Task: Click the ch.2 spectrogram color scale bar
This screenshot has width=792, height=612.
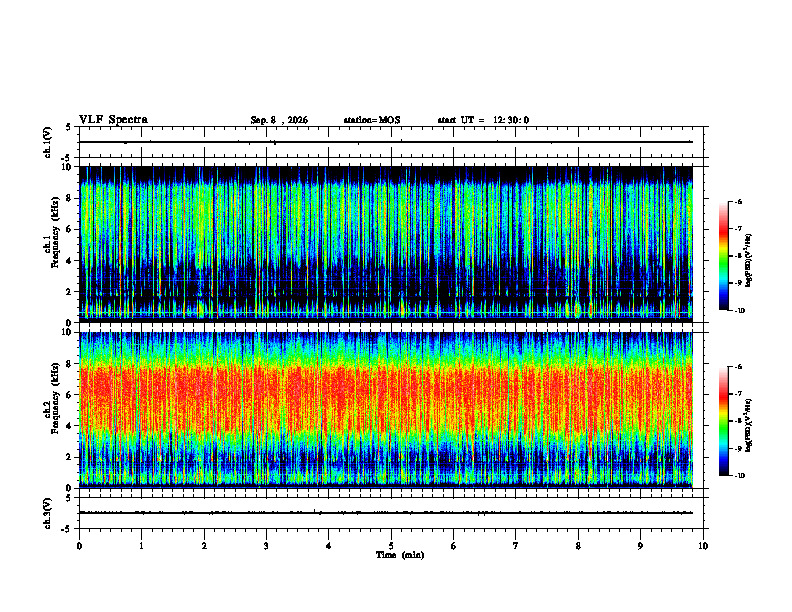Action: [x=724, y=421]
